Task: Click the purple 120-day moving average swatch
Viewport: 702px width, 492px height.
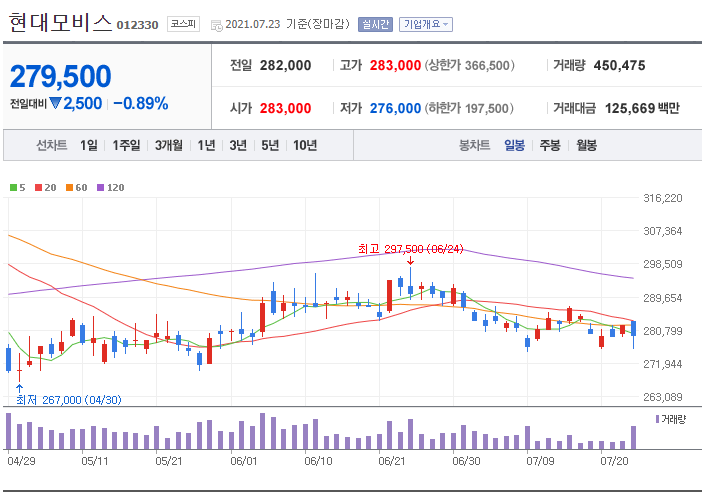Action: coord(101,188)
